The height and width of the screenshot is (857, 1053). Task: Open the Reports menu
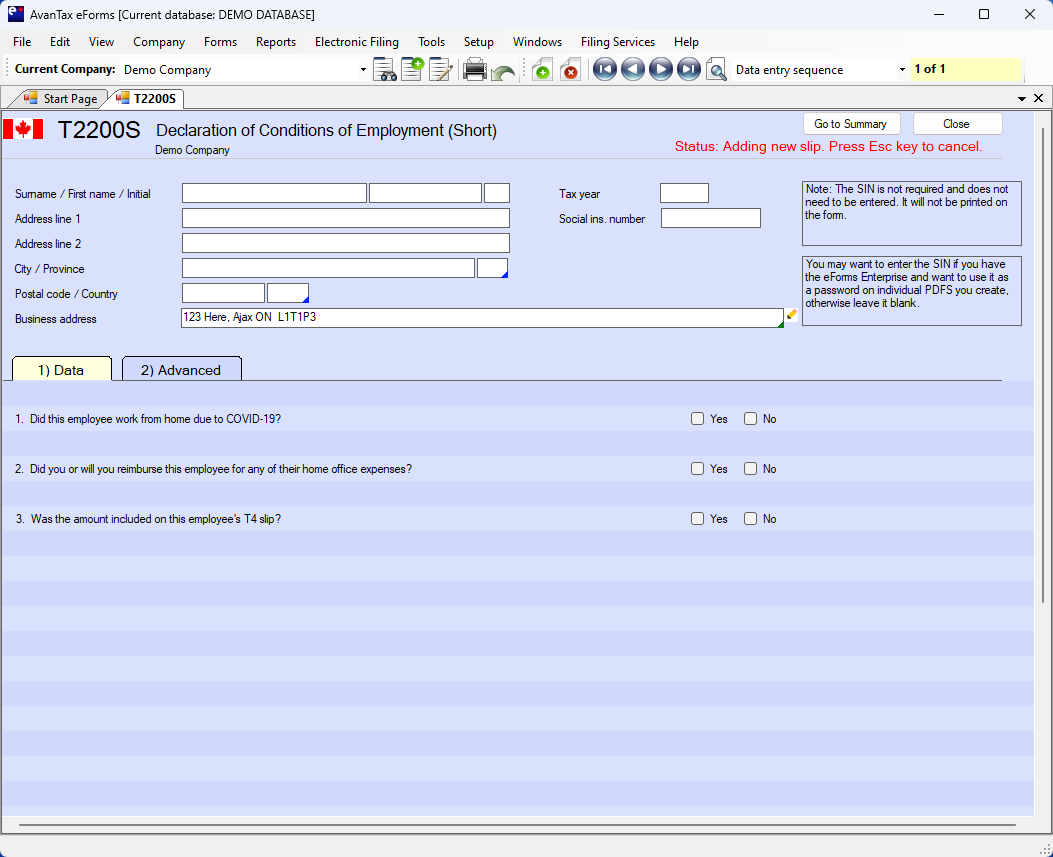pyautogui.click(x=276, y=42)
